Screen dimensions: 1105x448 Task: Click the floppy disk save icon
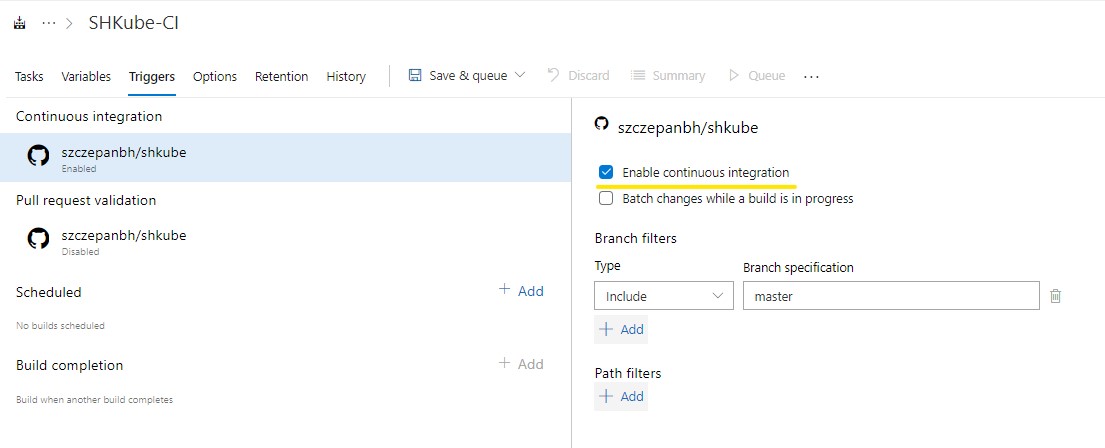click(x=415, y=75)
